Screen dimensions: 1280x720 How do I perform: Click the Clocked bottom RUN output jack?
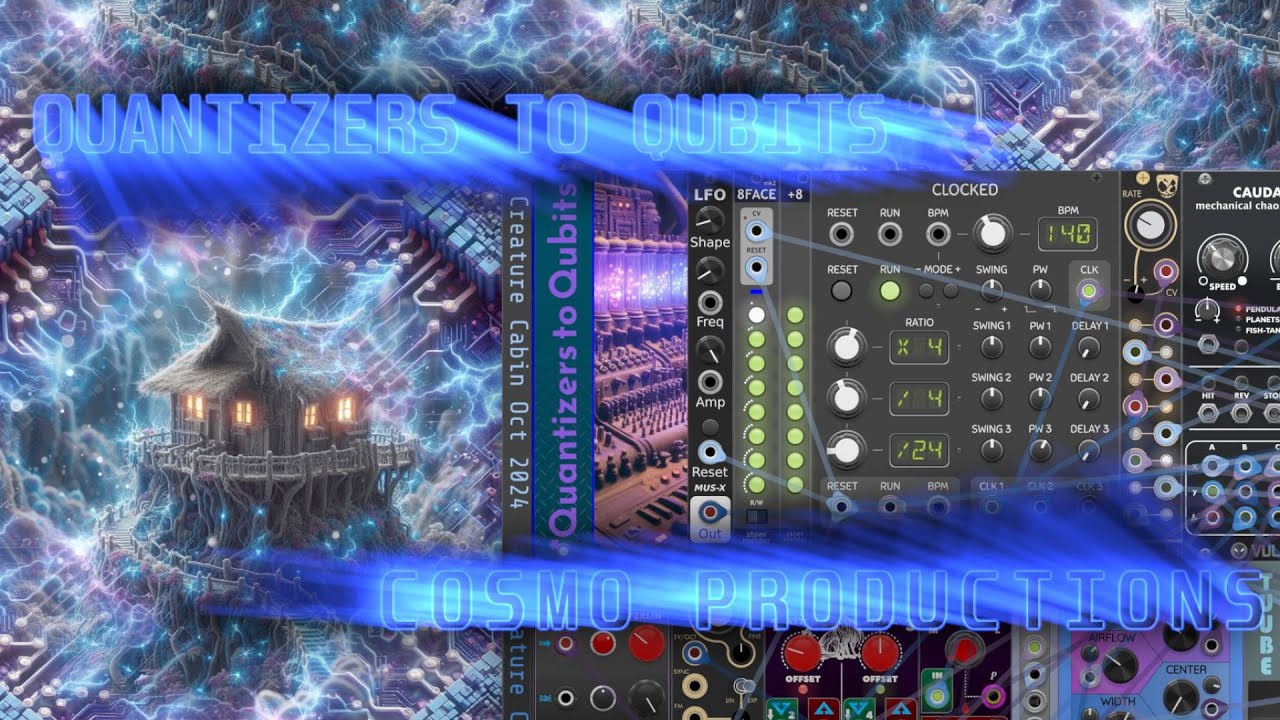(x=889, y=506)
